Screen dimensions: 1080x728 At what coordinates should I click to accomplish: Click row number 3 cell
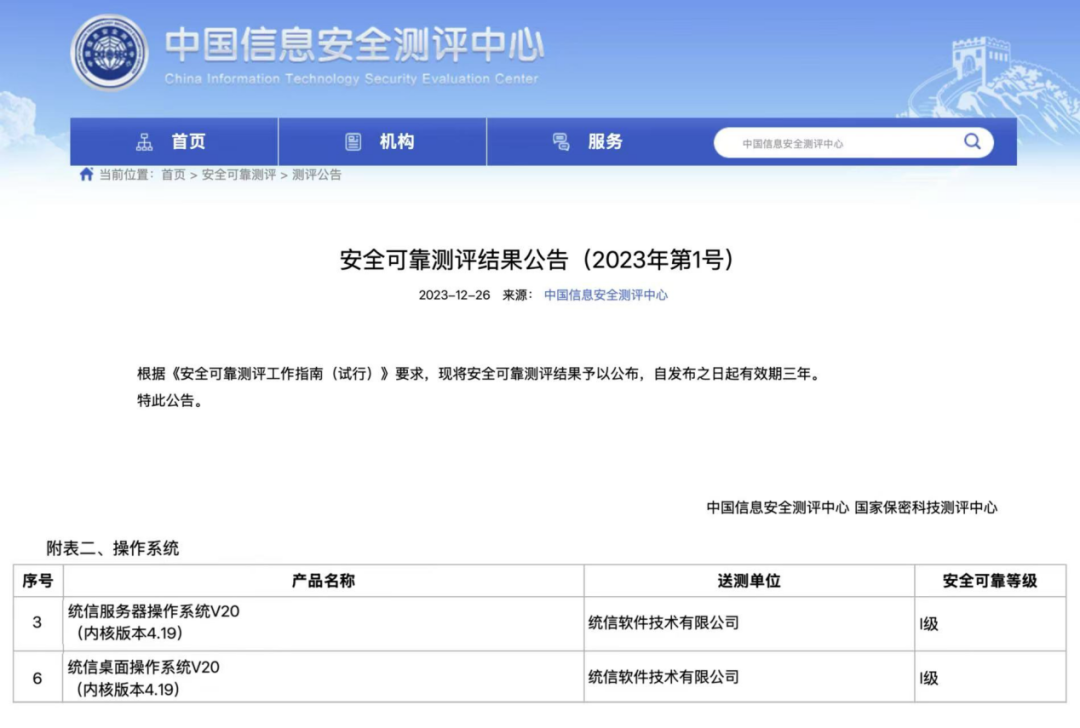point(38,623)
